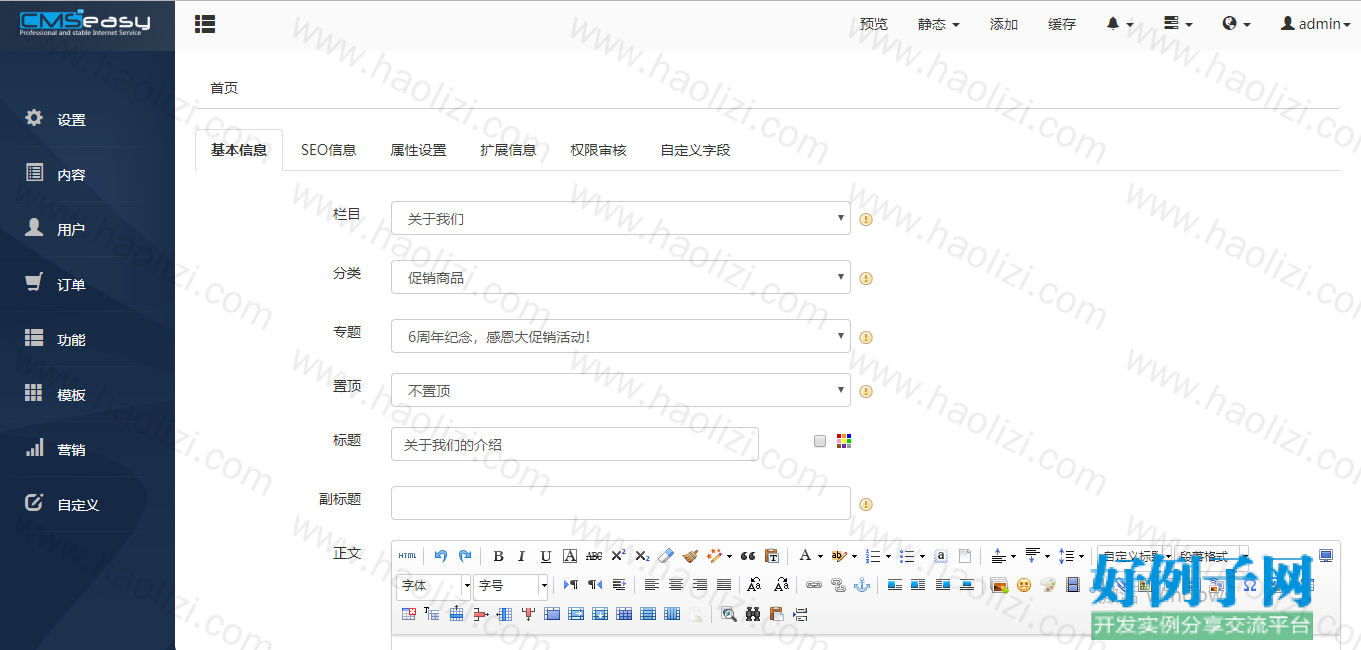Apply strikethrough (ABC) formatting

point(594,556)
